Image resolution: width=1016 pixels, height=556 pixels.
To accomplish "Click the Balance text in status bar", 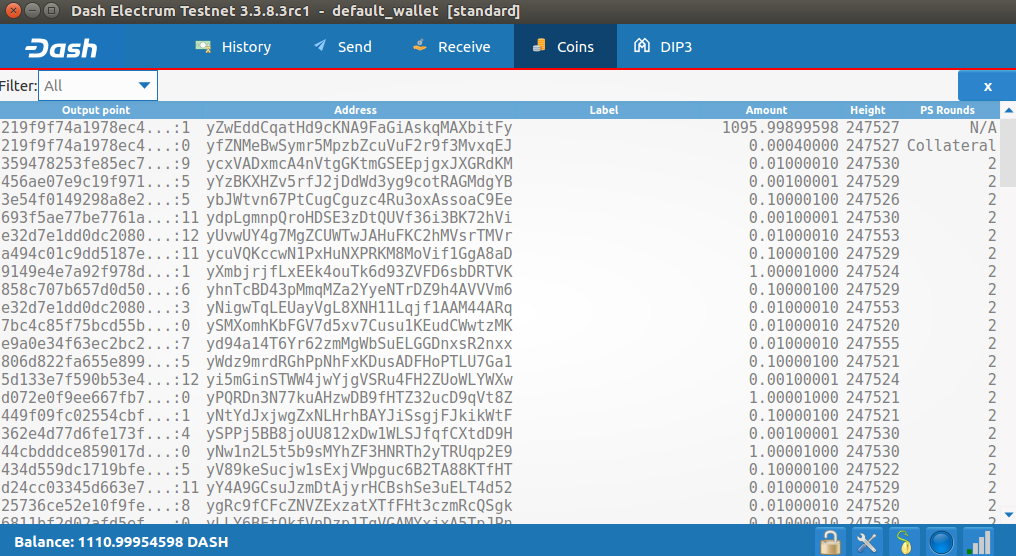I will [x=121, y=542].
